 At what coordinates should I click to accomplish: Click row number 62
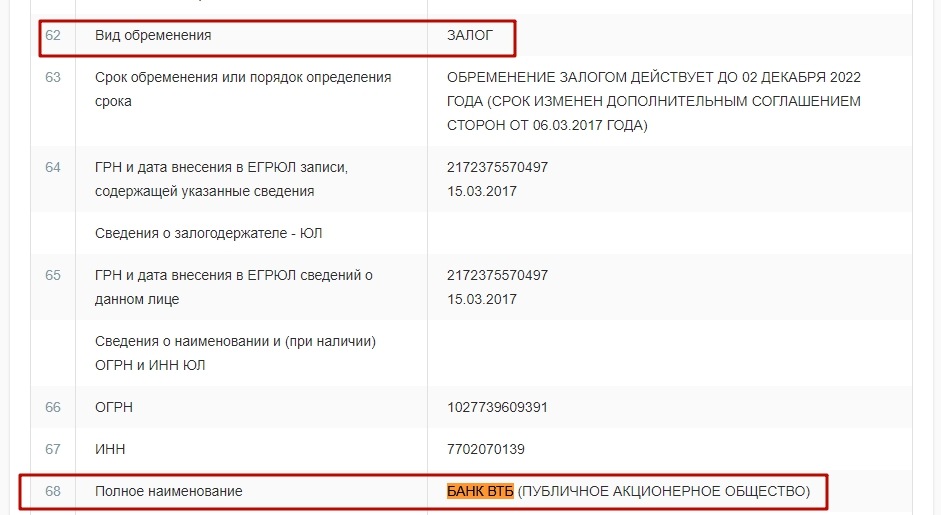53,35
